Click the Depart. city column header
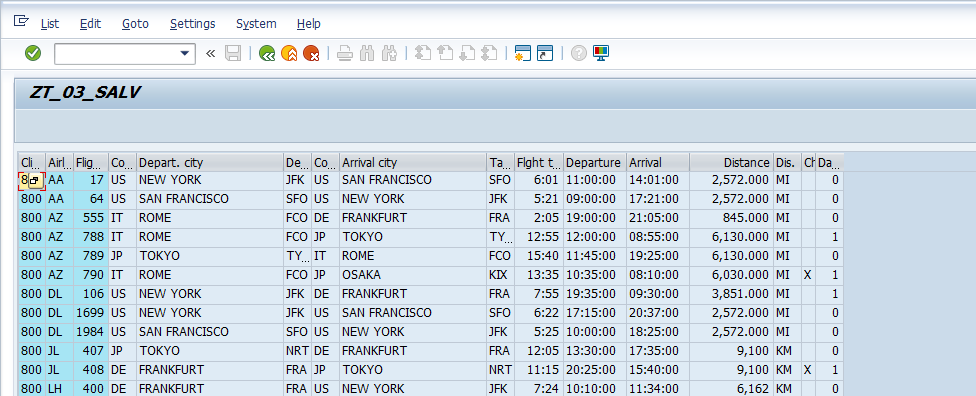Viewport: 976px width, 396px height. [210, 163]
